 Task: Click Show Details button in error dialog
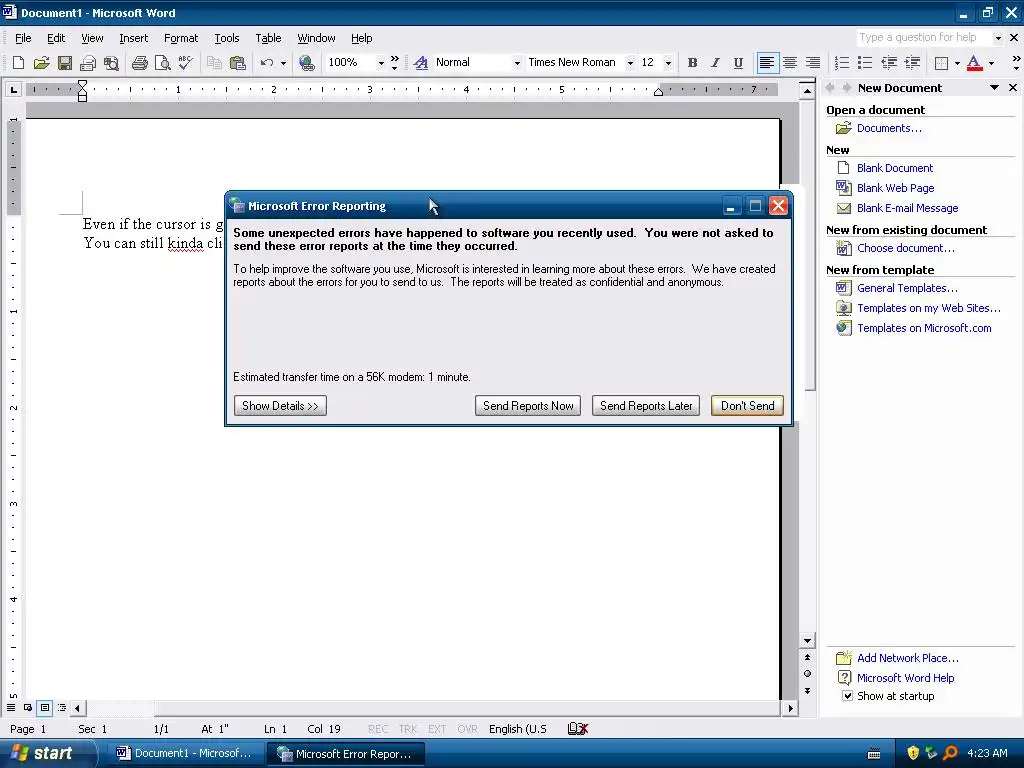click(280, 406)
